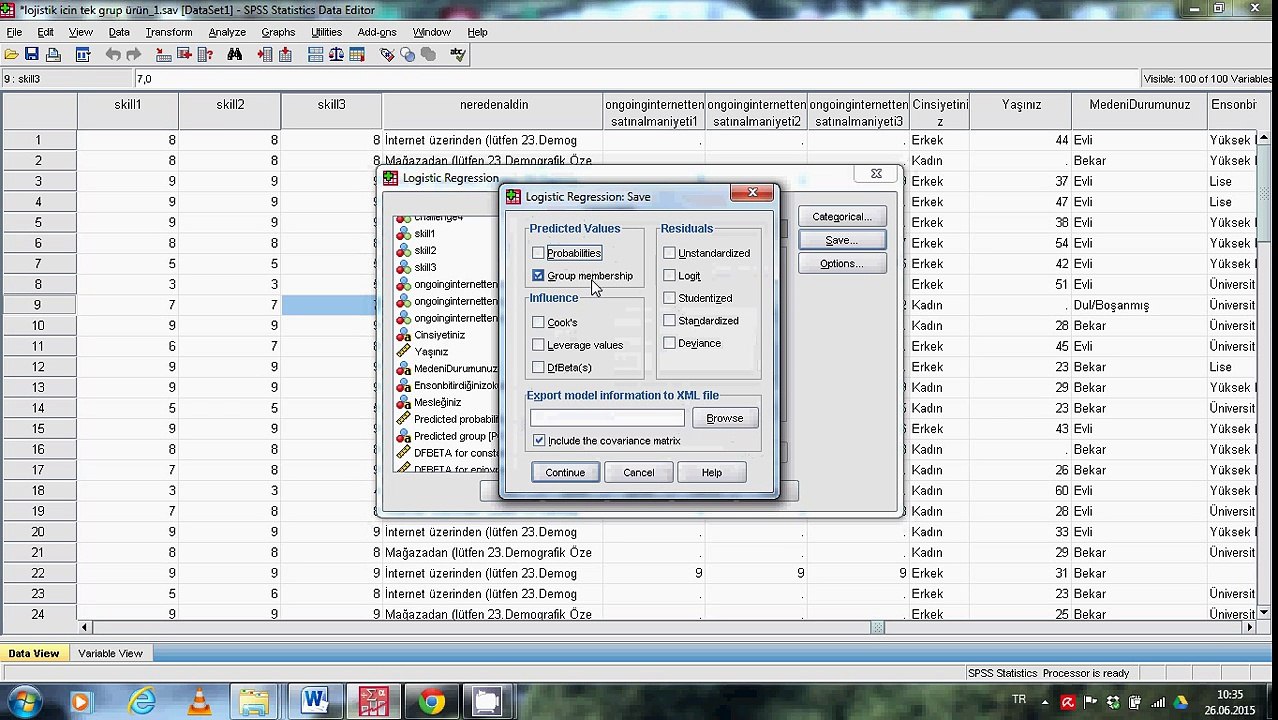This screenshot has width=1278, height=720.
Task: Click the TR language indicator in tray
Action: pos(1019,699)
